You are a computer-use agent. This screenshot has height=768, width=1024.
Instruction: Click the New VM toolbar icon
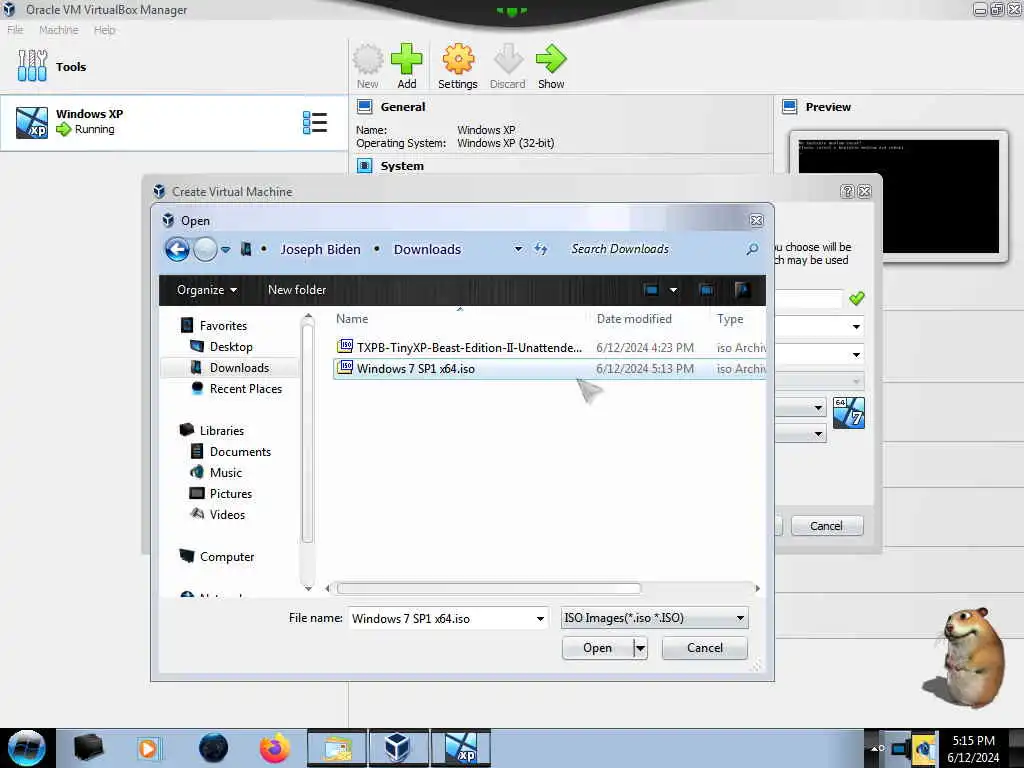[x=368, y=59]
